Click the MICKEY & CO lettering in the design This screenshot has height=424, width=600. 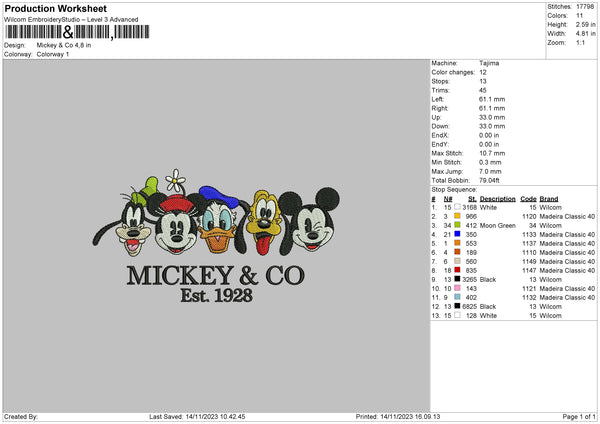point(216,275)
